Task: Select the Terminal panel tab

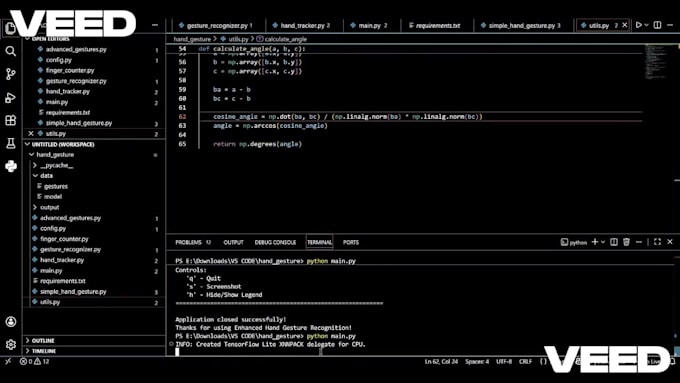Action: pyautogui.click(x=320, y=242)
